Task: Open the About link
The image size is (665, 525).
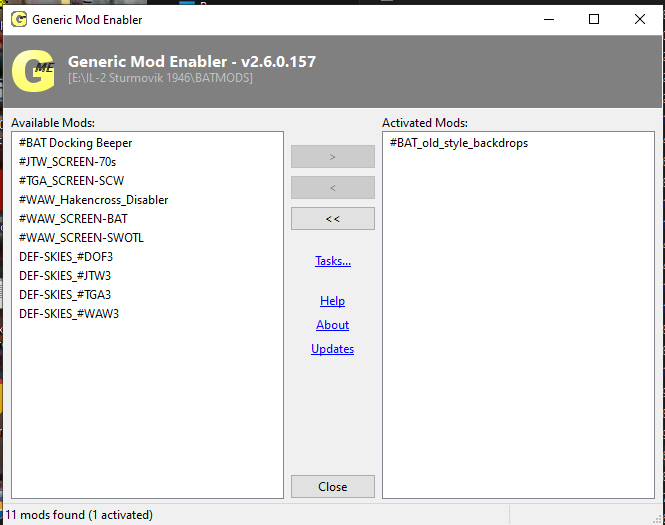Action: (332, 325)
